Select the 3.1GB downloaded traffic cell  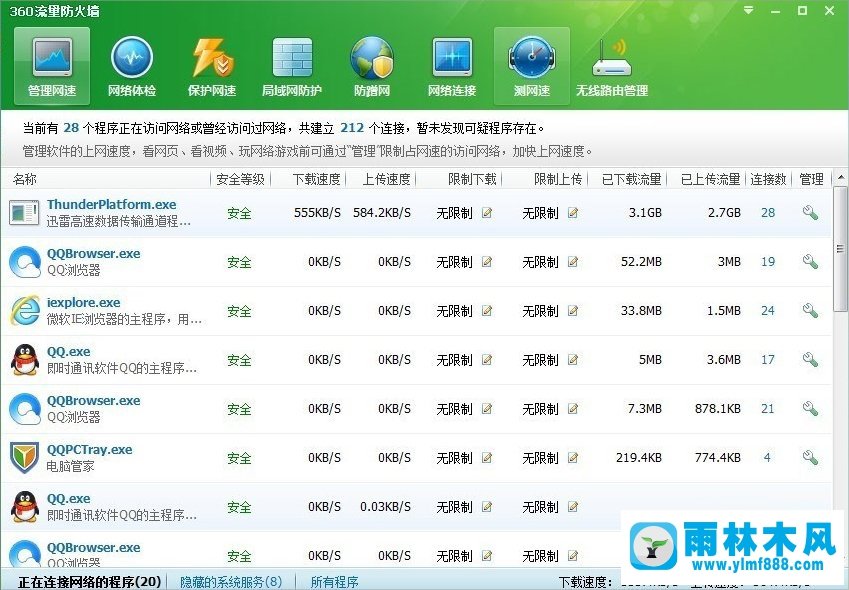645,213
